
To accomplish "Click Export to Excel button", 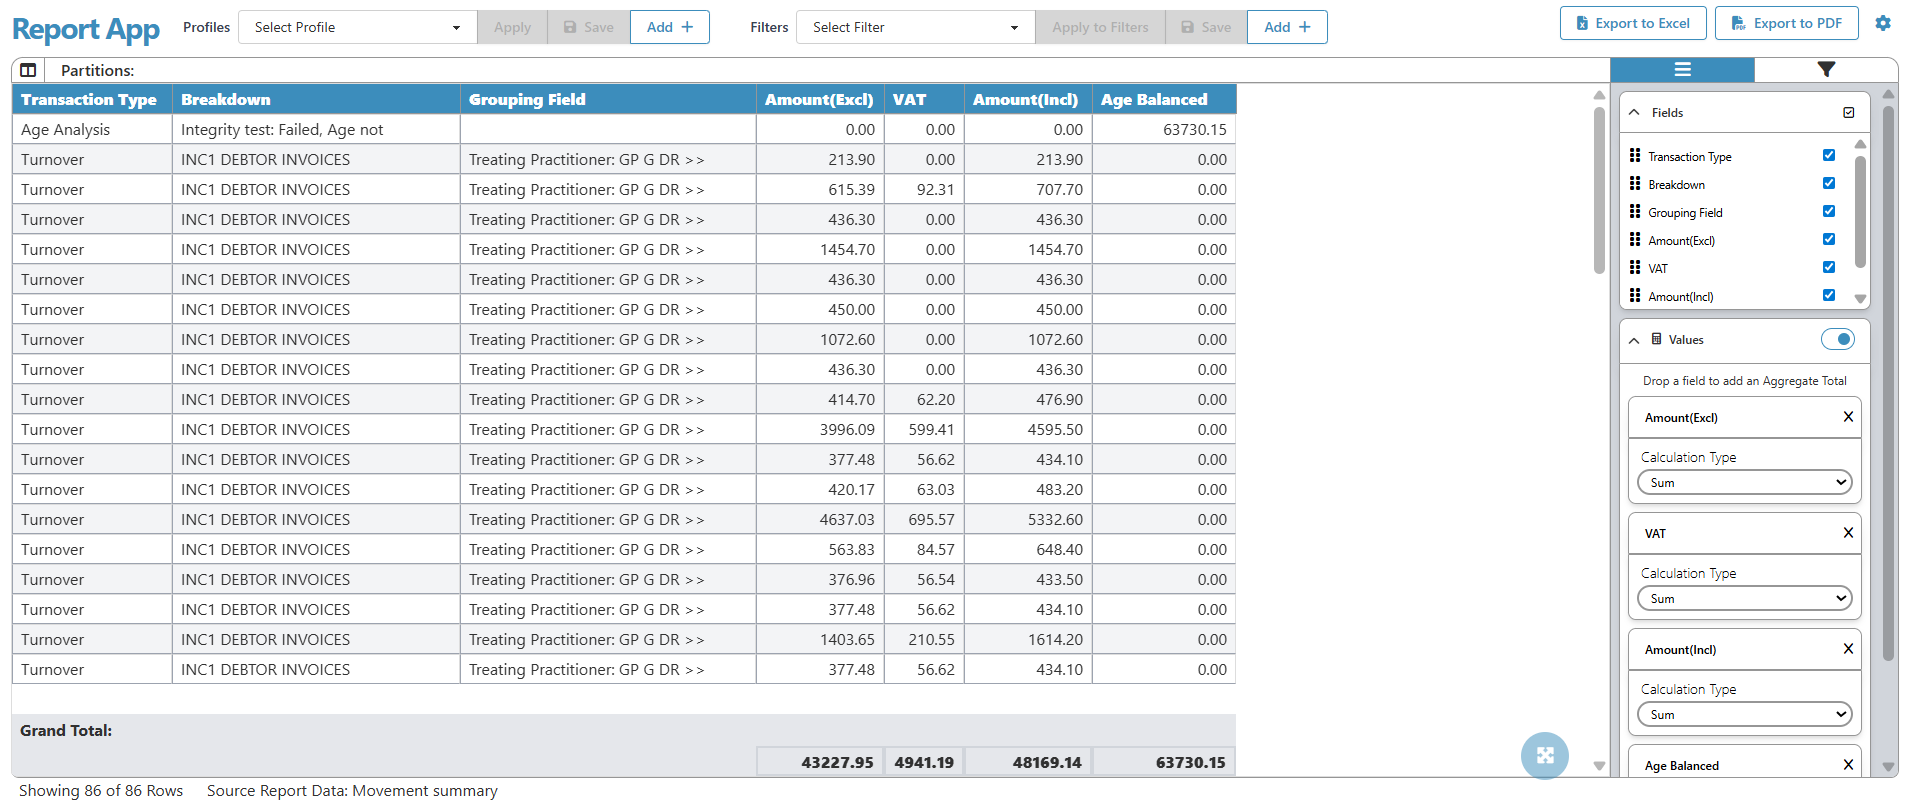I will (x=1633, y=23).
